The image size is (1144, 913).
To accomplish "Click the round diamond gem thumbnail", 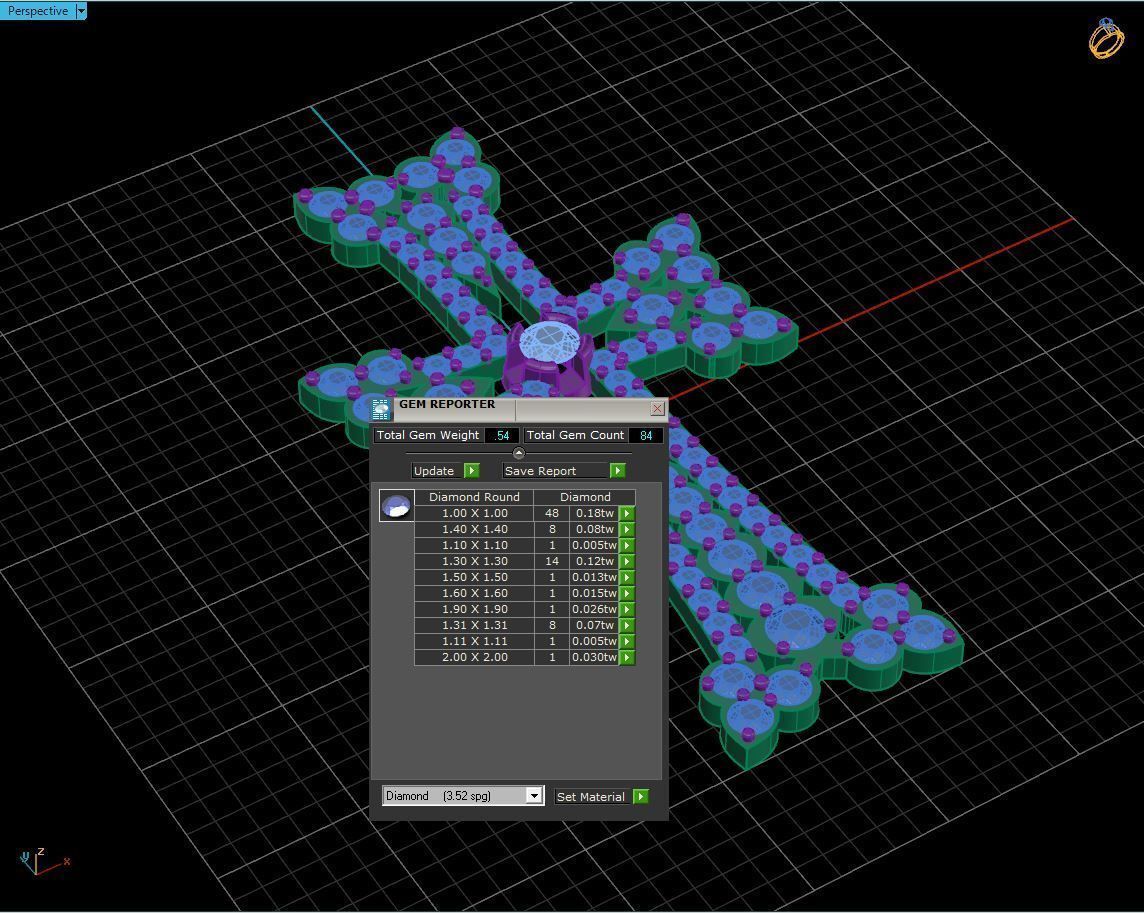I will [397, 505].
